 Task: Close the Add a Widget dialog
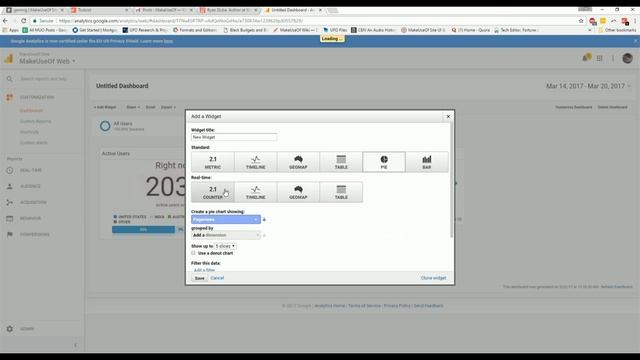click(448, 116)
